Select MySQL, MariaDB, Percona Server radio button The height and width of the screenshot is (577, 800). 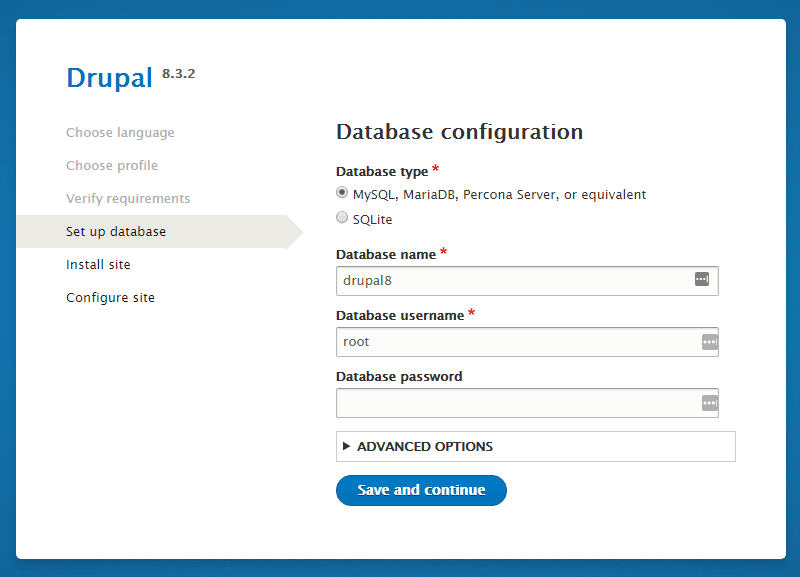[342, 193]
